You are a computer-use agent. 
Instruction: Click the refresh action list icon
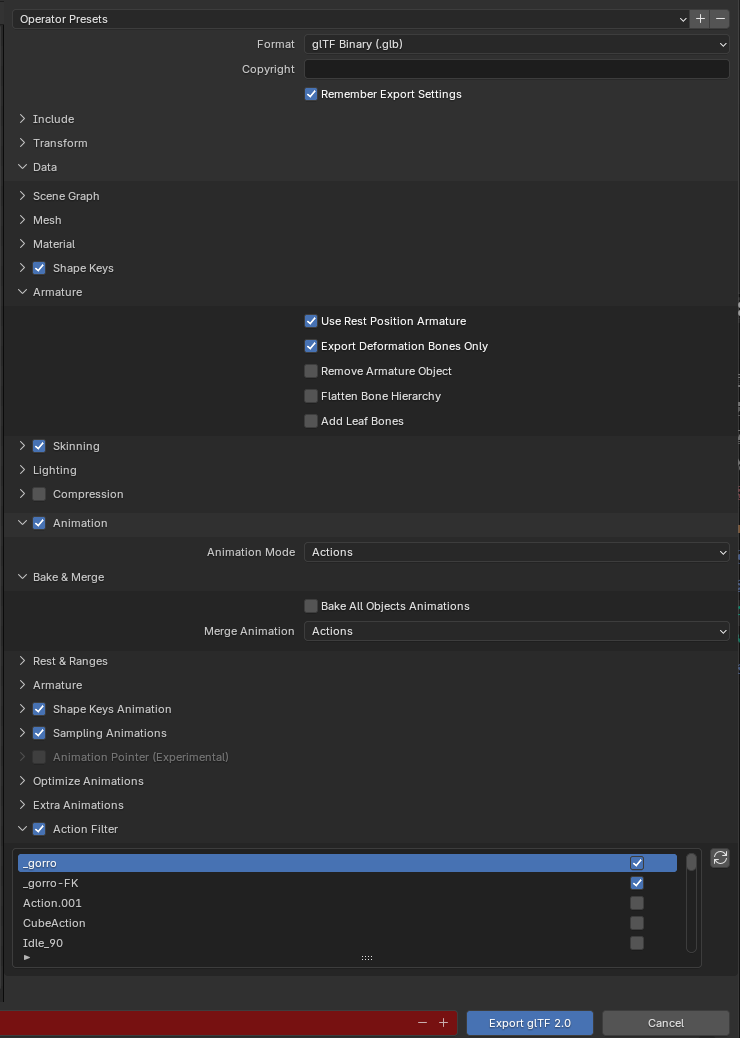tap(720, 858)
